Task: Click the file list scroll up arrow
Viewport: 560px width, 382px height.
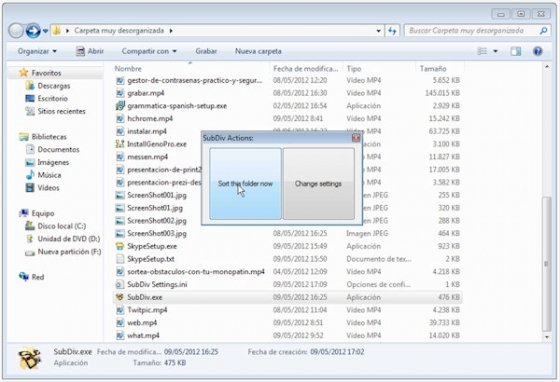Action: [x=547, y=67]
